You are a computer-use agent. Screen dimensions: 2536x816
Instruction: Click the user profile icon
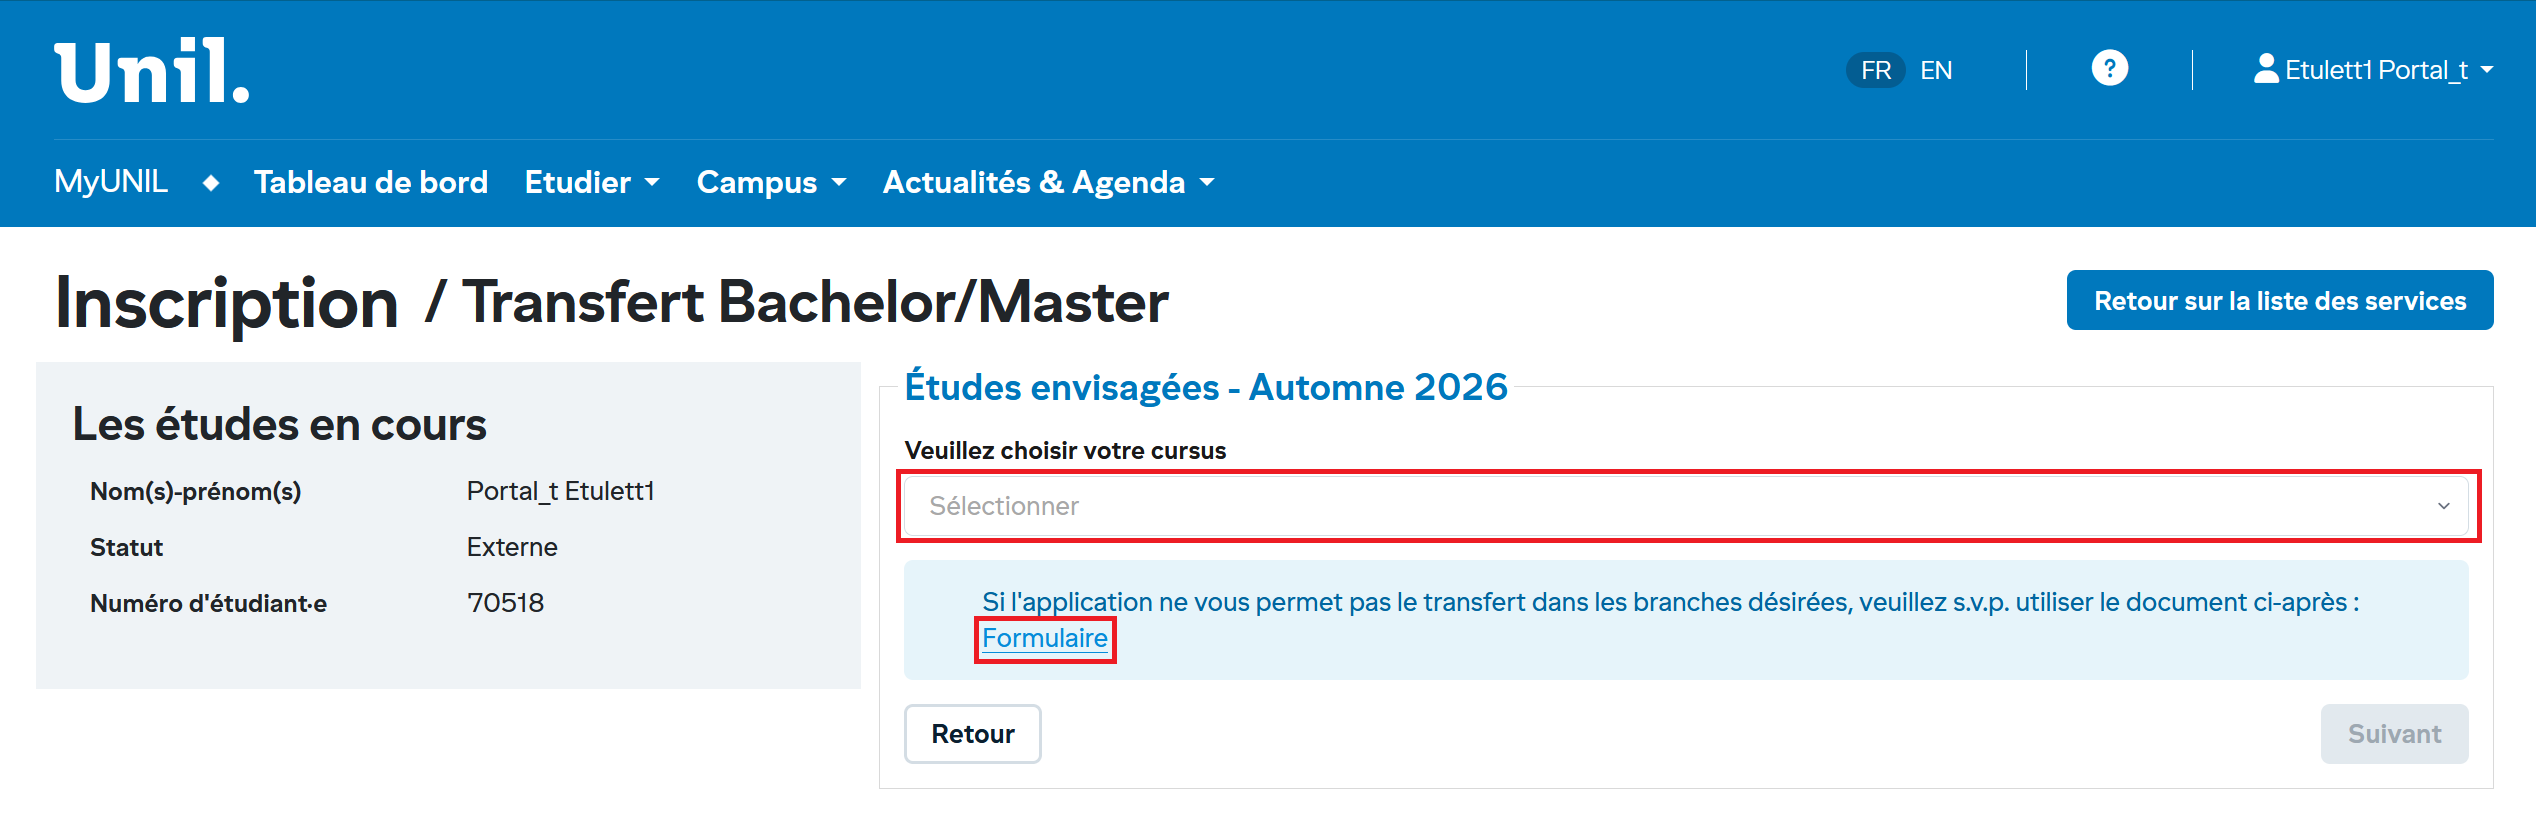[x=2265, y=69]
